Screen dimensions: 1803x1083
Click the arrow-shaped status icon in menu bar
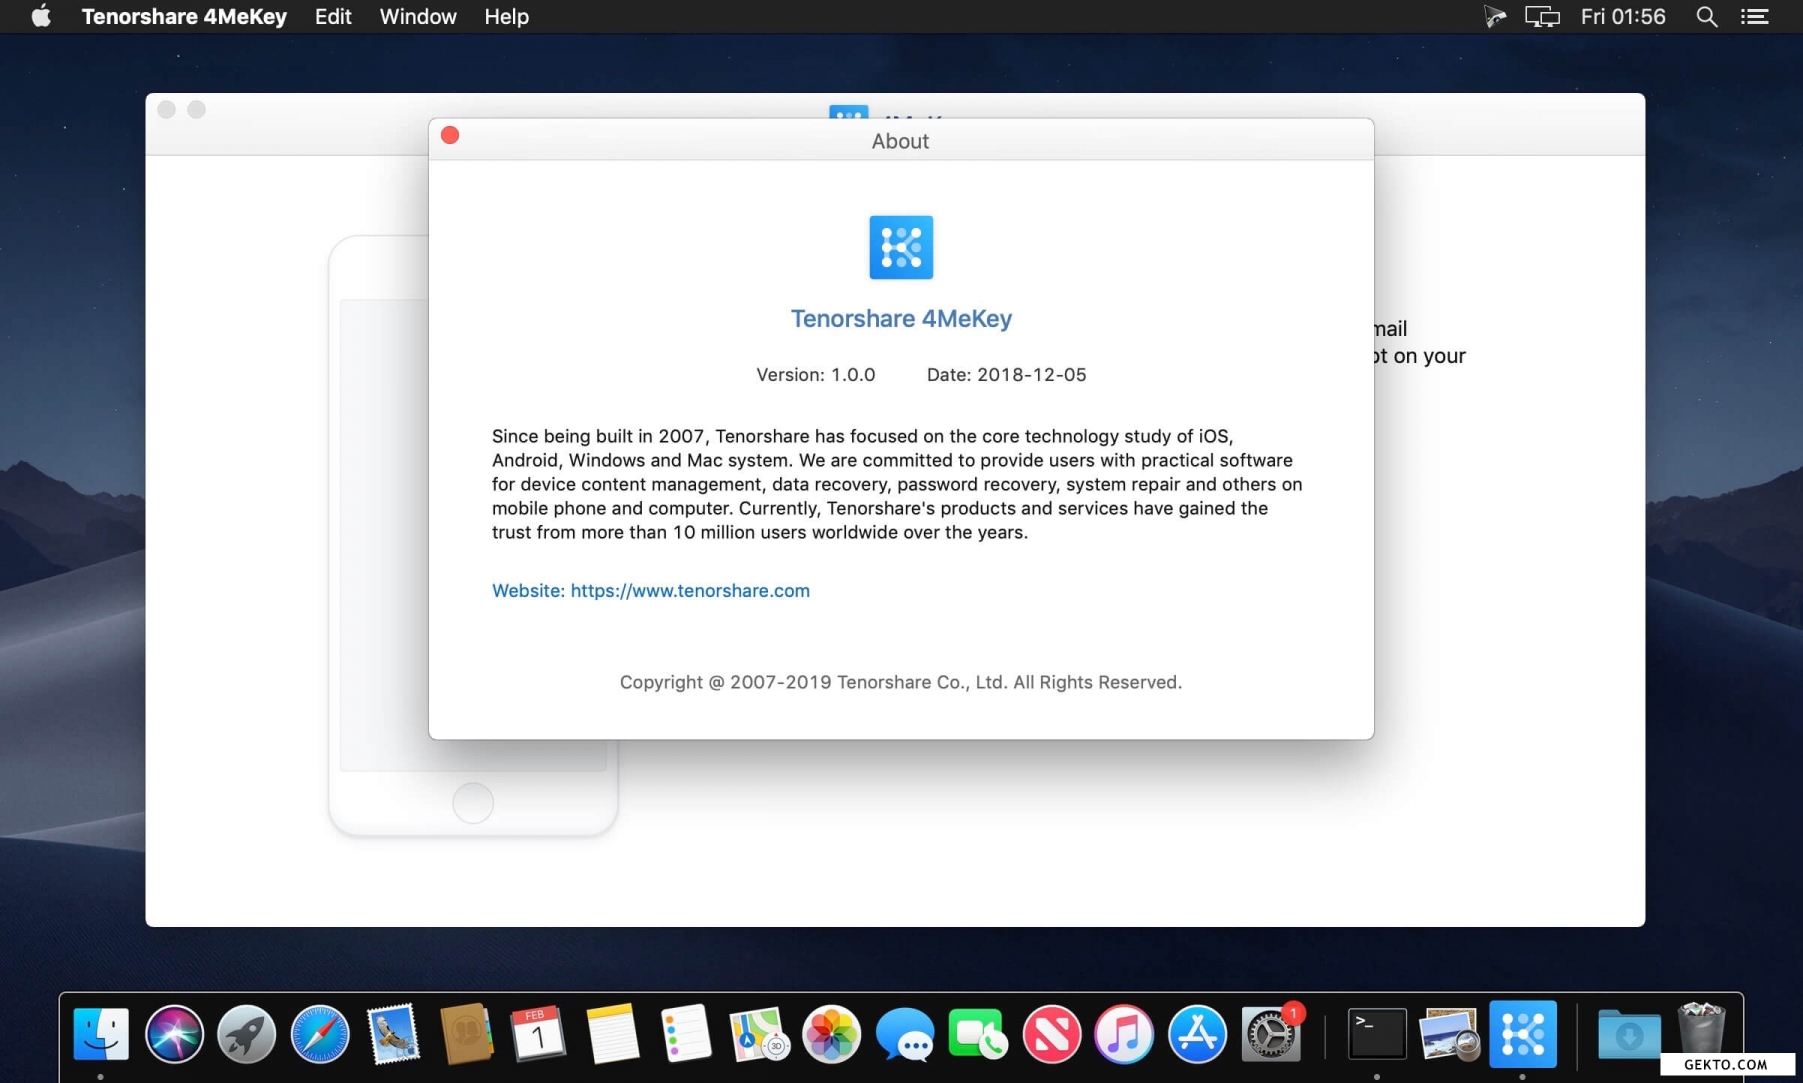coord(1495,16)
